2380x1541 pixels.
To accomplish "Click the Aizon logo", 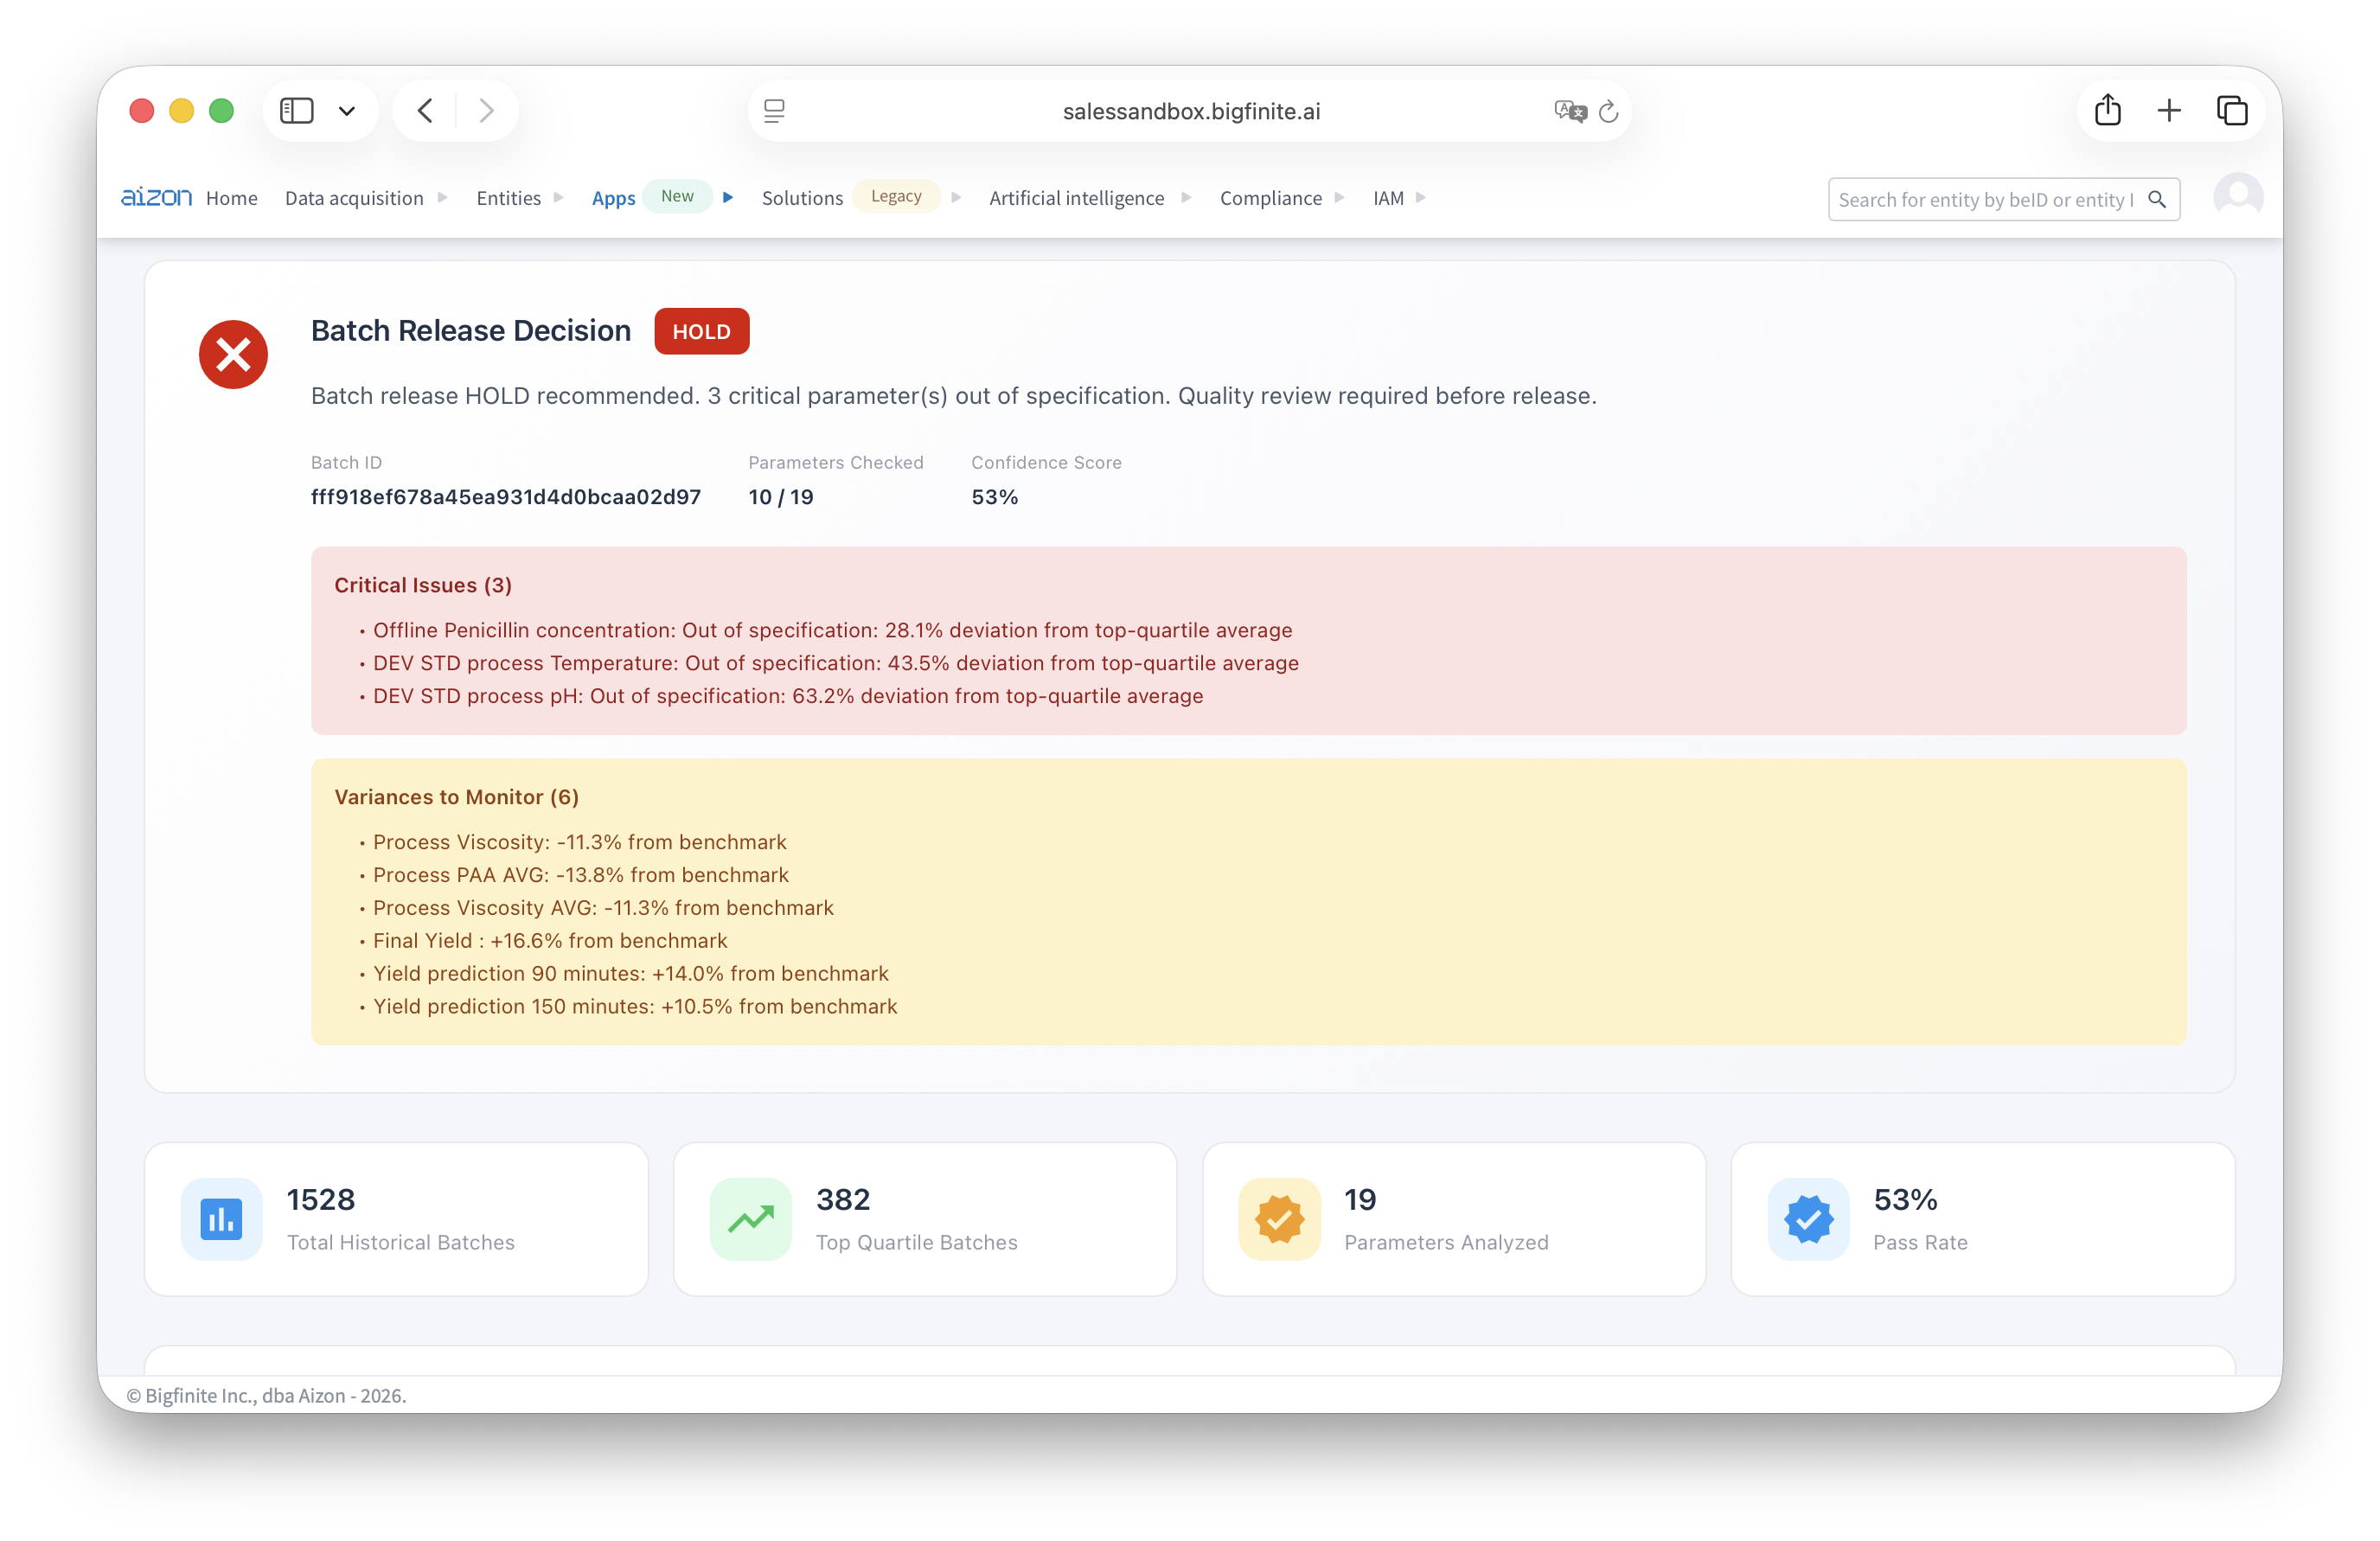I will 156,197.
